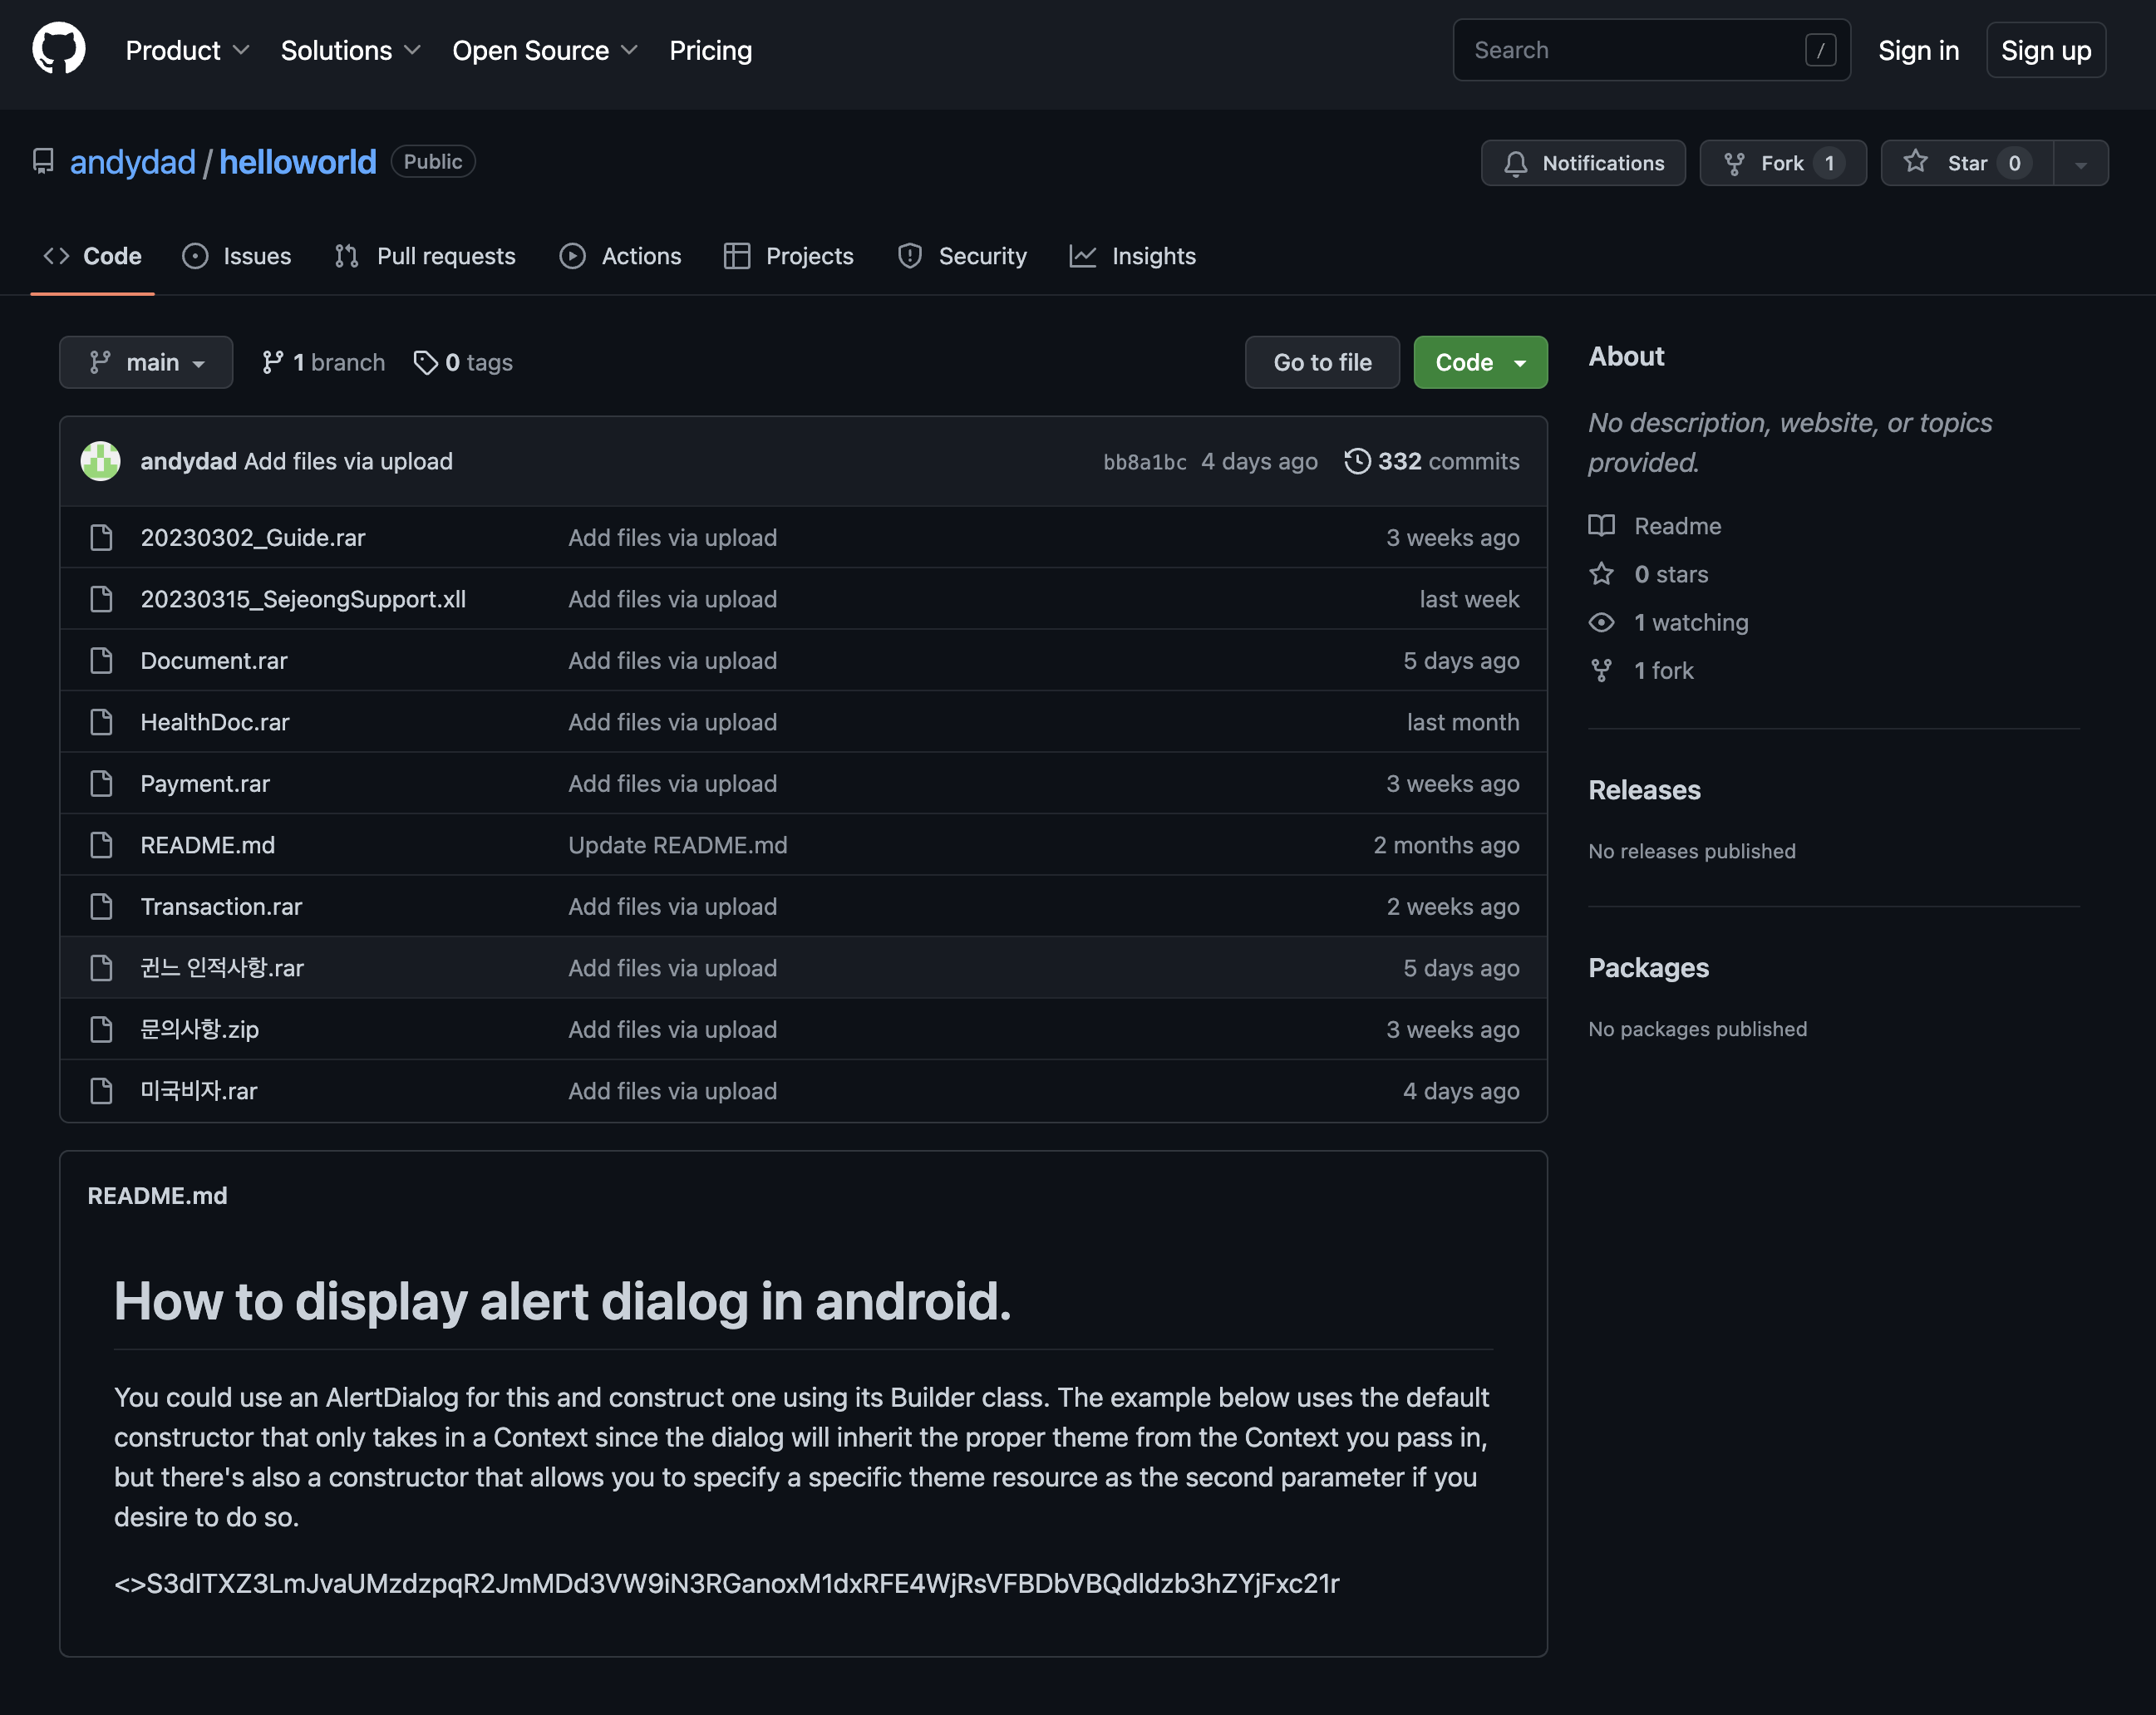The width and height of the screenshot is (2156, 1715).
Task: Click the fork icon in Fork button
Action: pyautogui.click(x=1735, y=163)
